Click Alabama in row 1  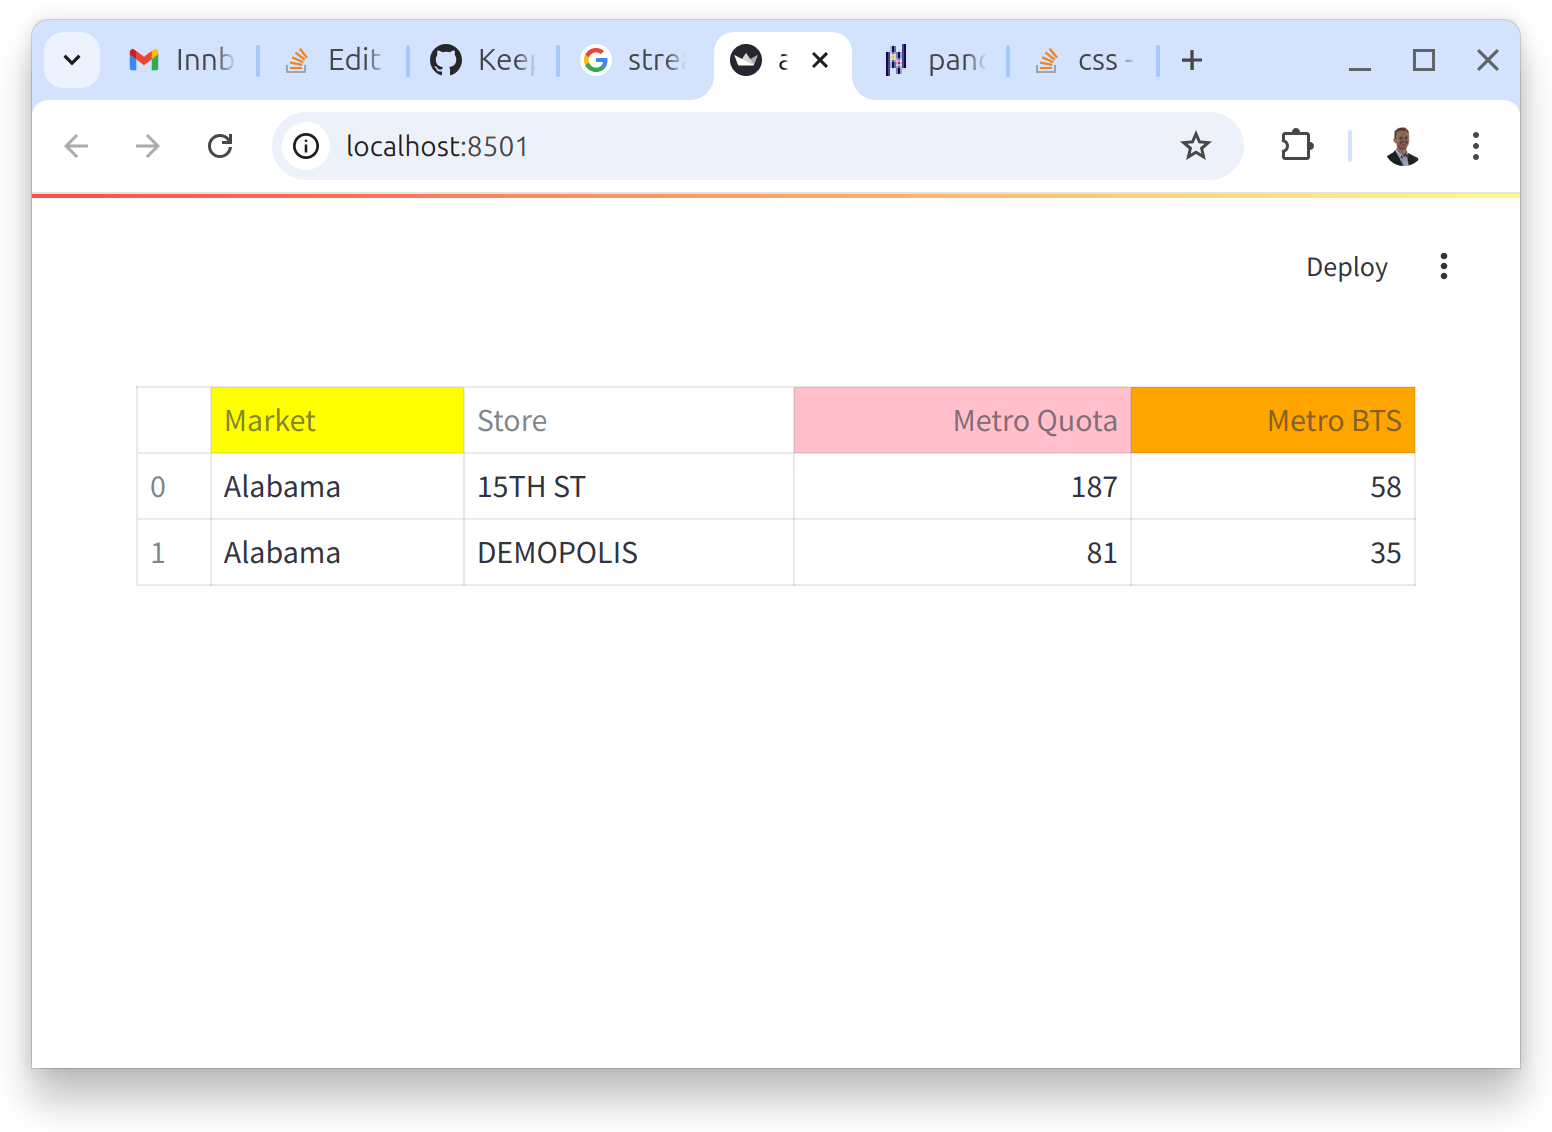(x=337, y=552)
